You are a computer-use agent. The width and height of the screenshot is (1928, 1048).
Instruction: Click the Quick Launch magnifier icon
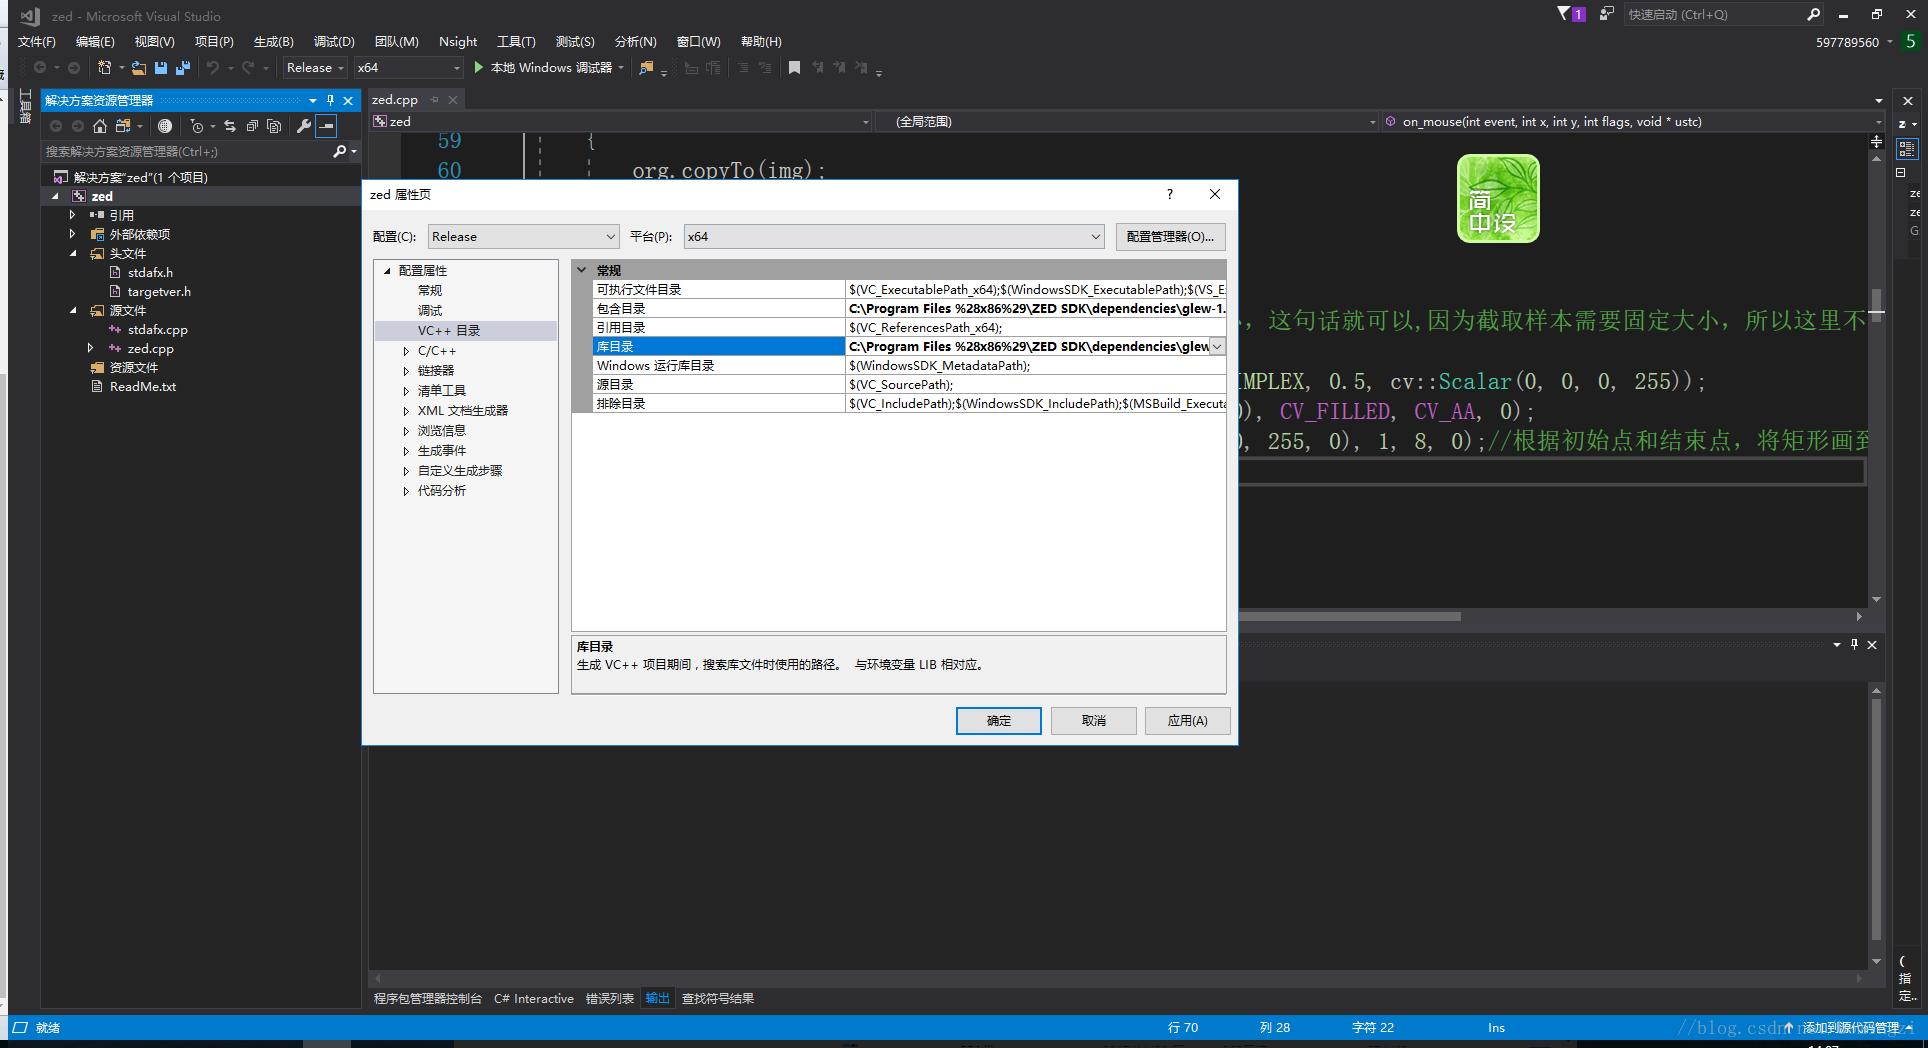1813,14
